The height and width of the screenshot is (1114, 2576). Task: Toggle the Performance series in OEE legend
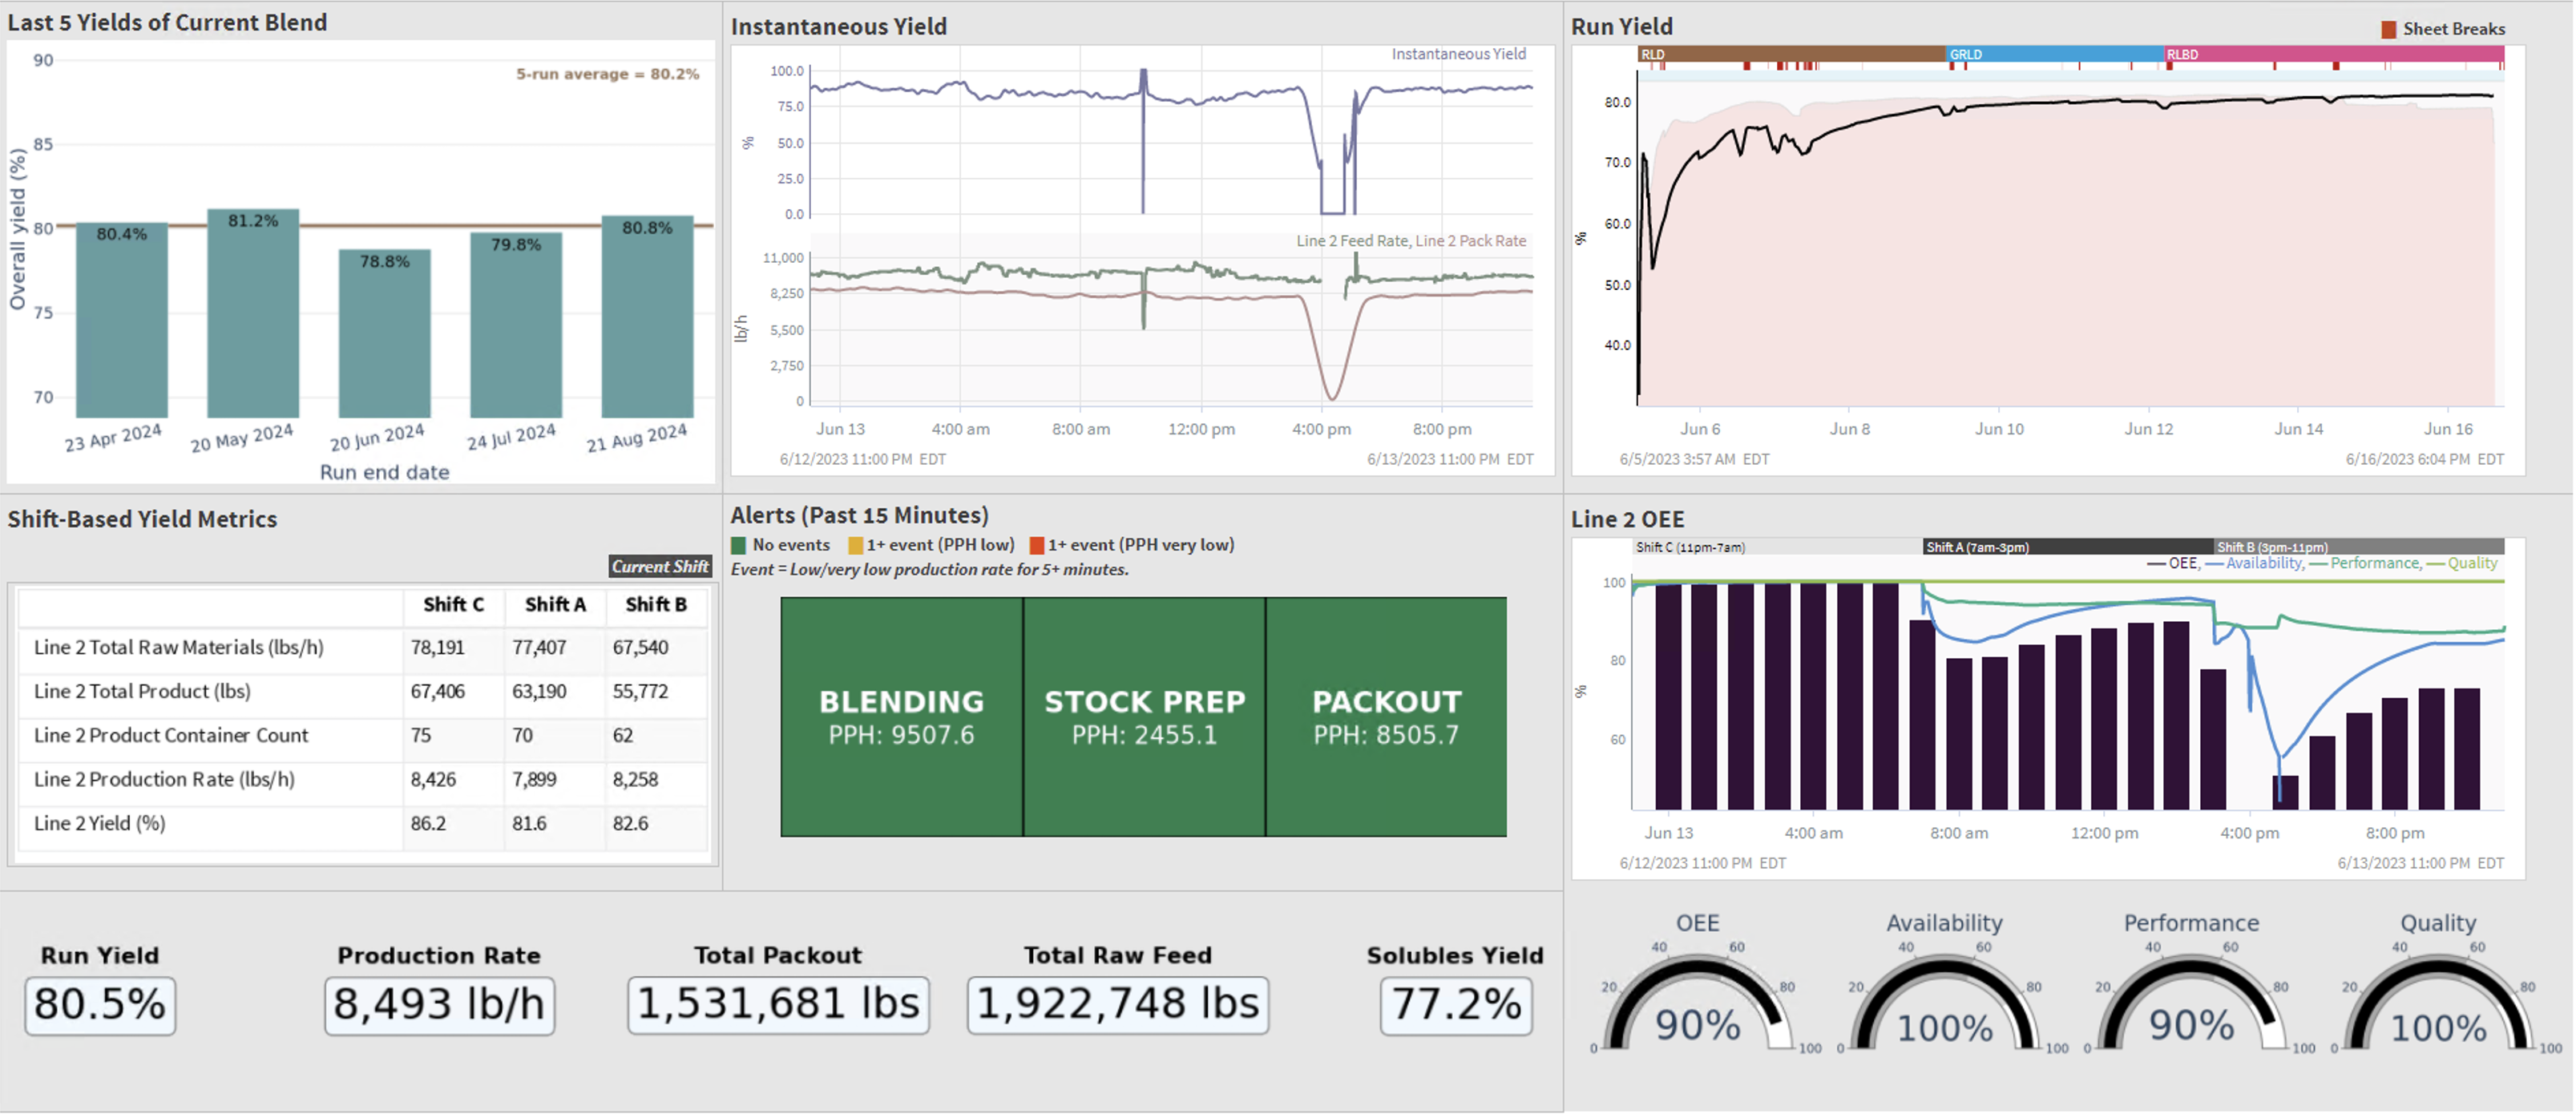2374,564
